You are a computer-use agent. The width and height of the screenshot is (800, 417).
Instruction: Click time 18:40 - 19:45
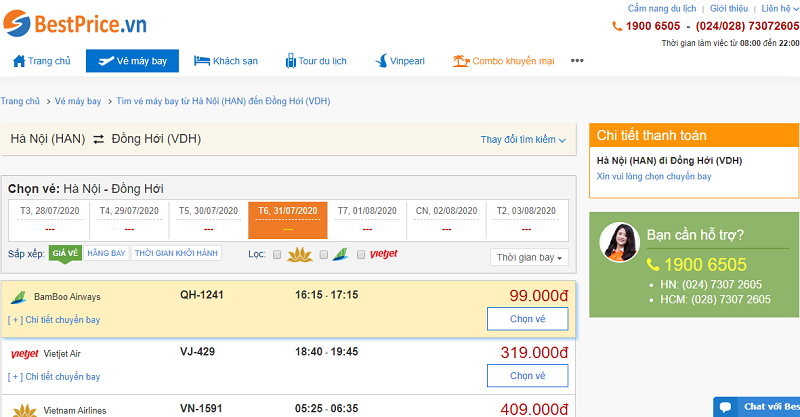tap(327, 352)
